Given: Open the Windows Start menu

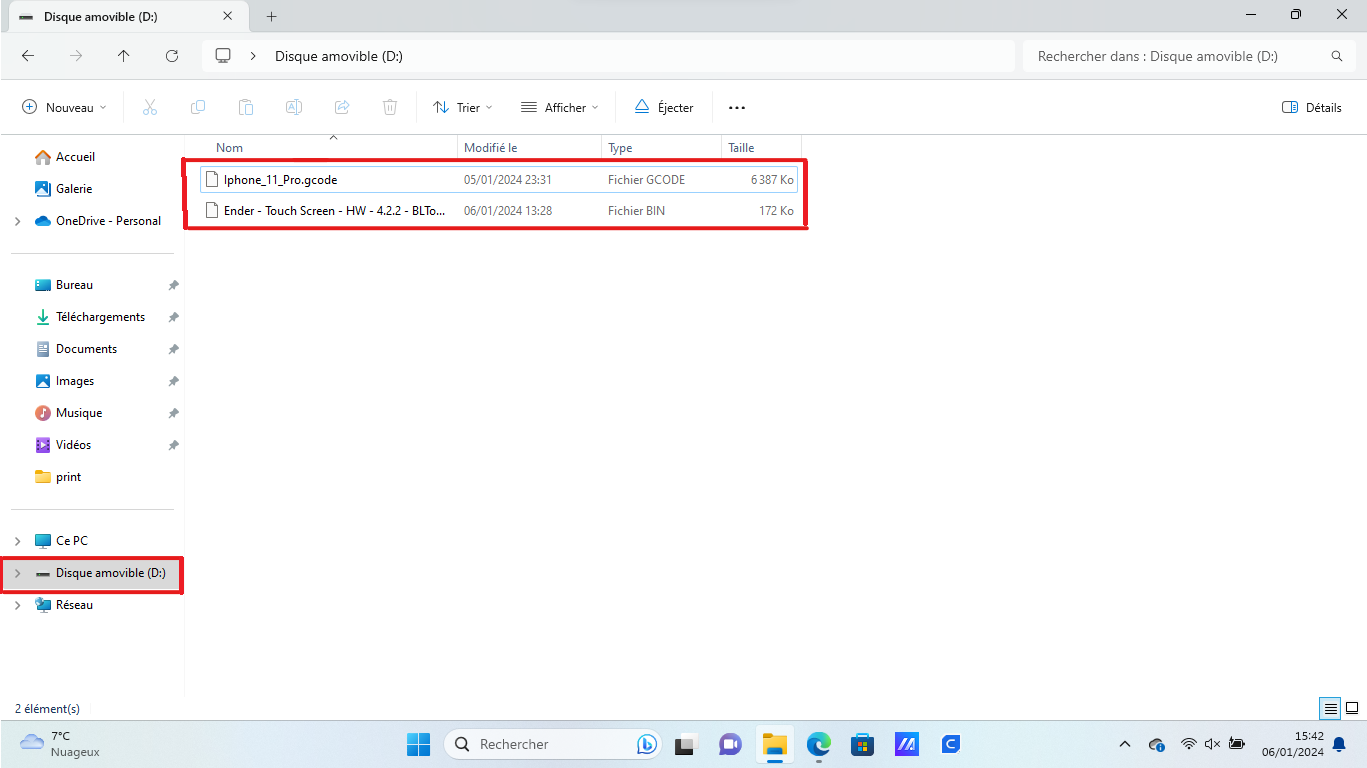Looking at the screenshot, I should pos(418,744).
